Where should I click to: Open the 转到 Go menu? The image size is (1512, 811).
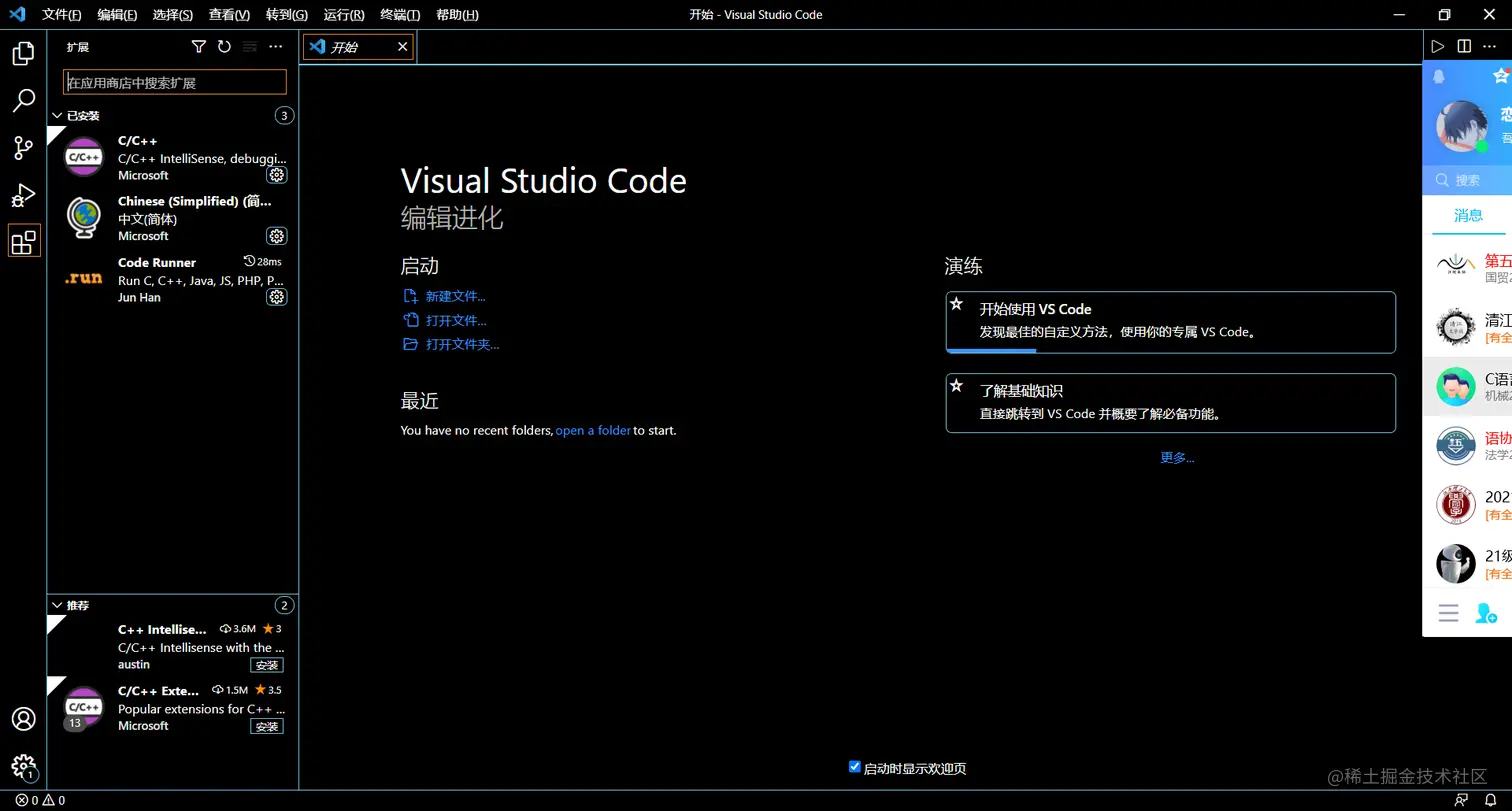coord(287,15)
